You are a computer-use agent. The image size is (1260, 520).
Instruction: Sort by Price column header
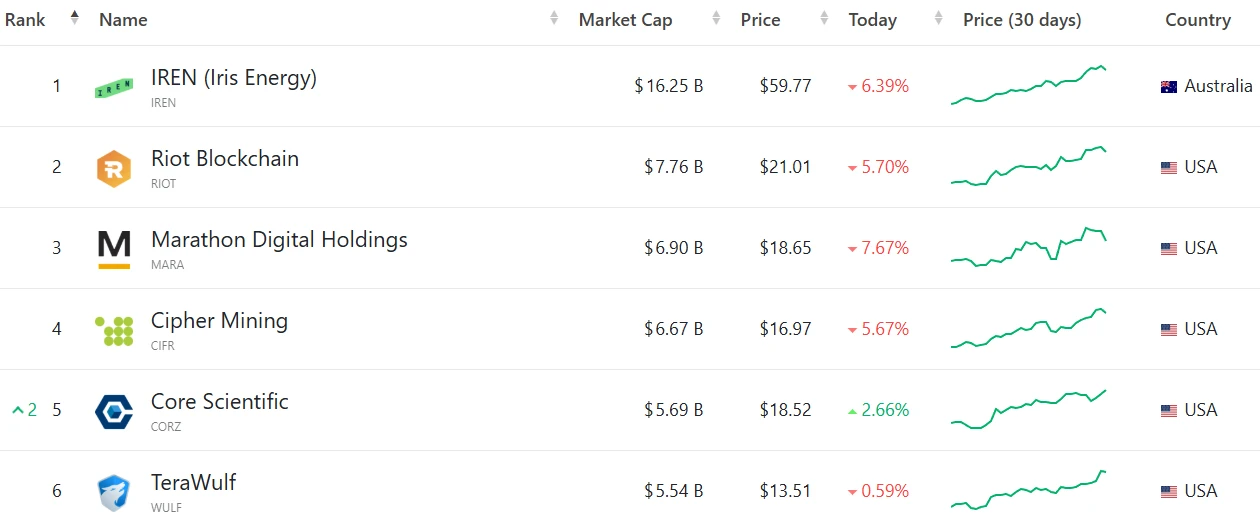[x=760, y=20]
